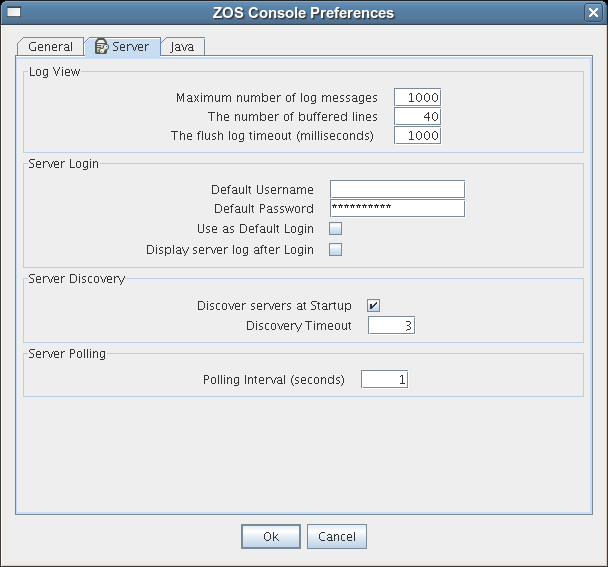Image resolution: width=608 pixels, height=567 pixels.
Task: Close the ZOS Console Preferences dialog
Action: pyautogui.click(x=593, y=13)
